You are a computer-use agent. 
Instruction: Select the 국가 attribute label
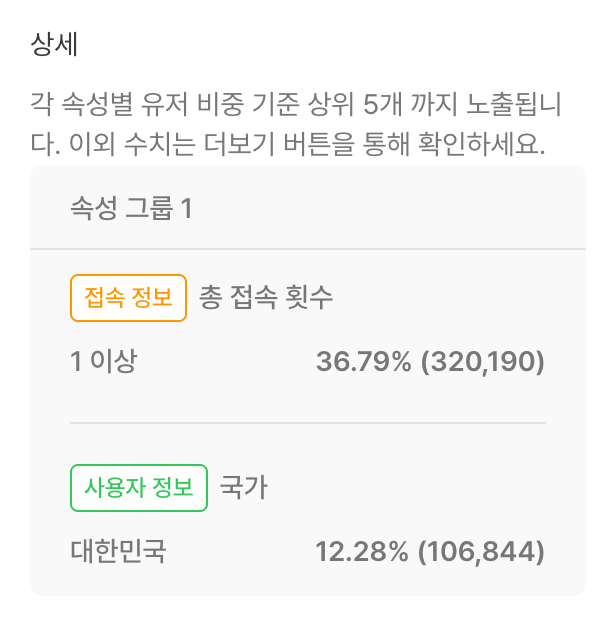click(243, 488)
